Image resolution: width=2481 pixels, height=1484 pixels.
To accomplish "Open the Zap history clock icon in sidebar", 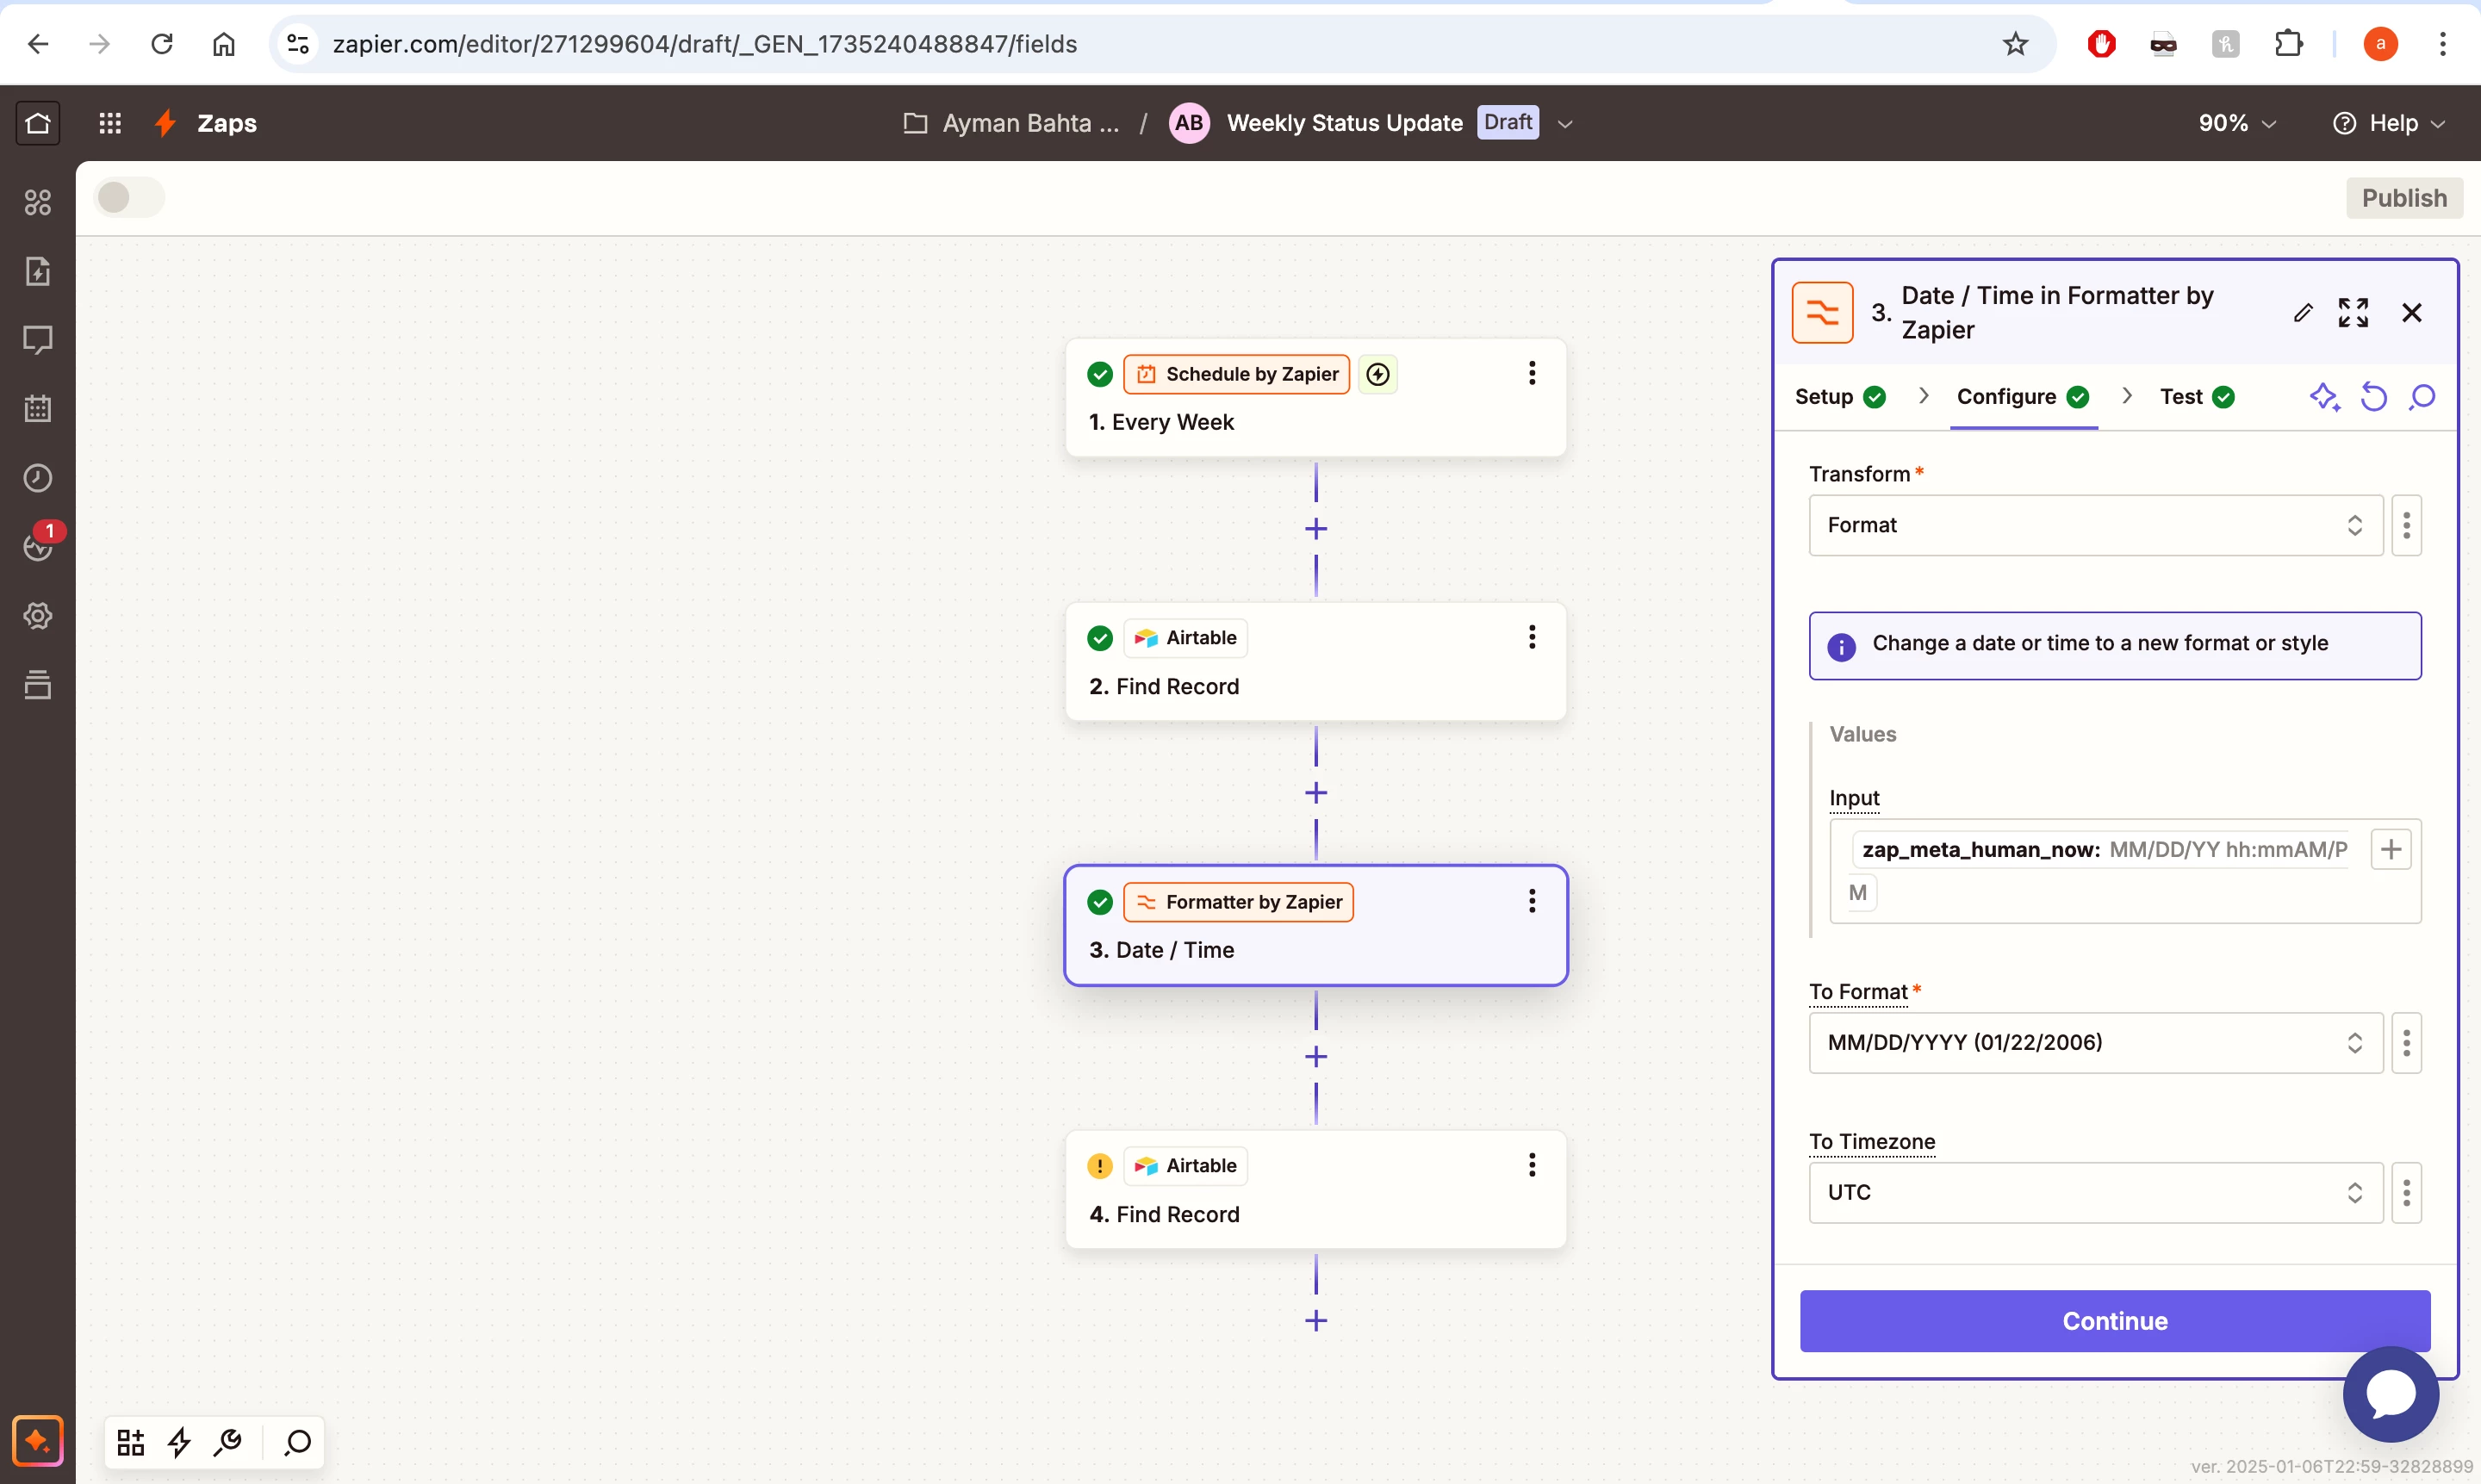I will pyautogui.click(x=38, y=478).
